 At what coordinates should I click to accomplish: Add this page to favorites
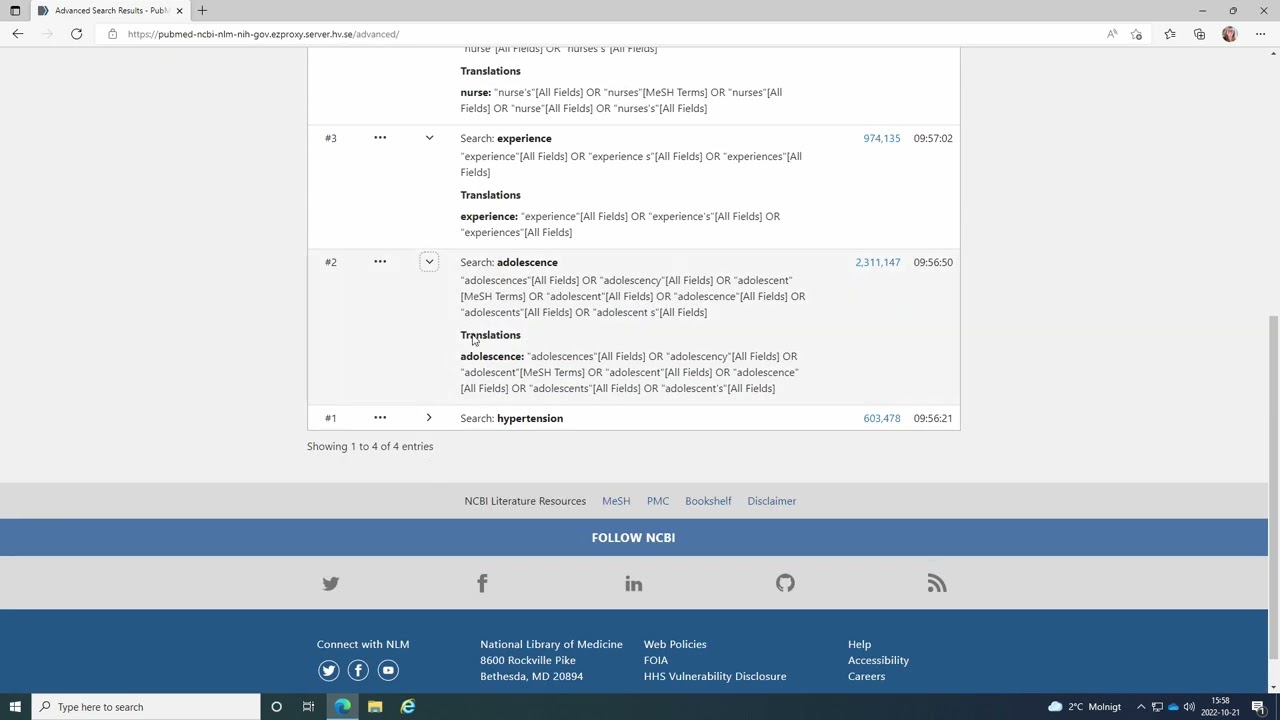[1136, 34]
